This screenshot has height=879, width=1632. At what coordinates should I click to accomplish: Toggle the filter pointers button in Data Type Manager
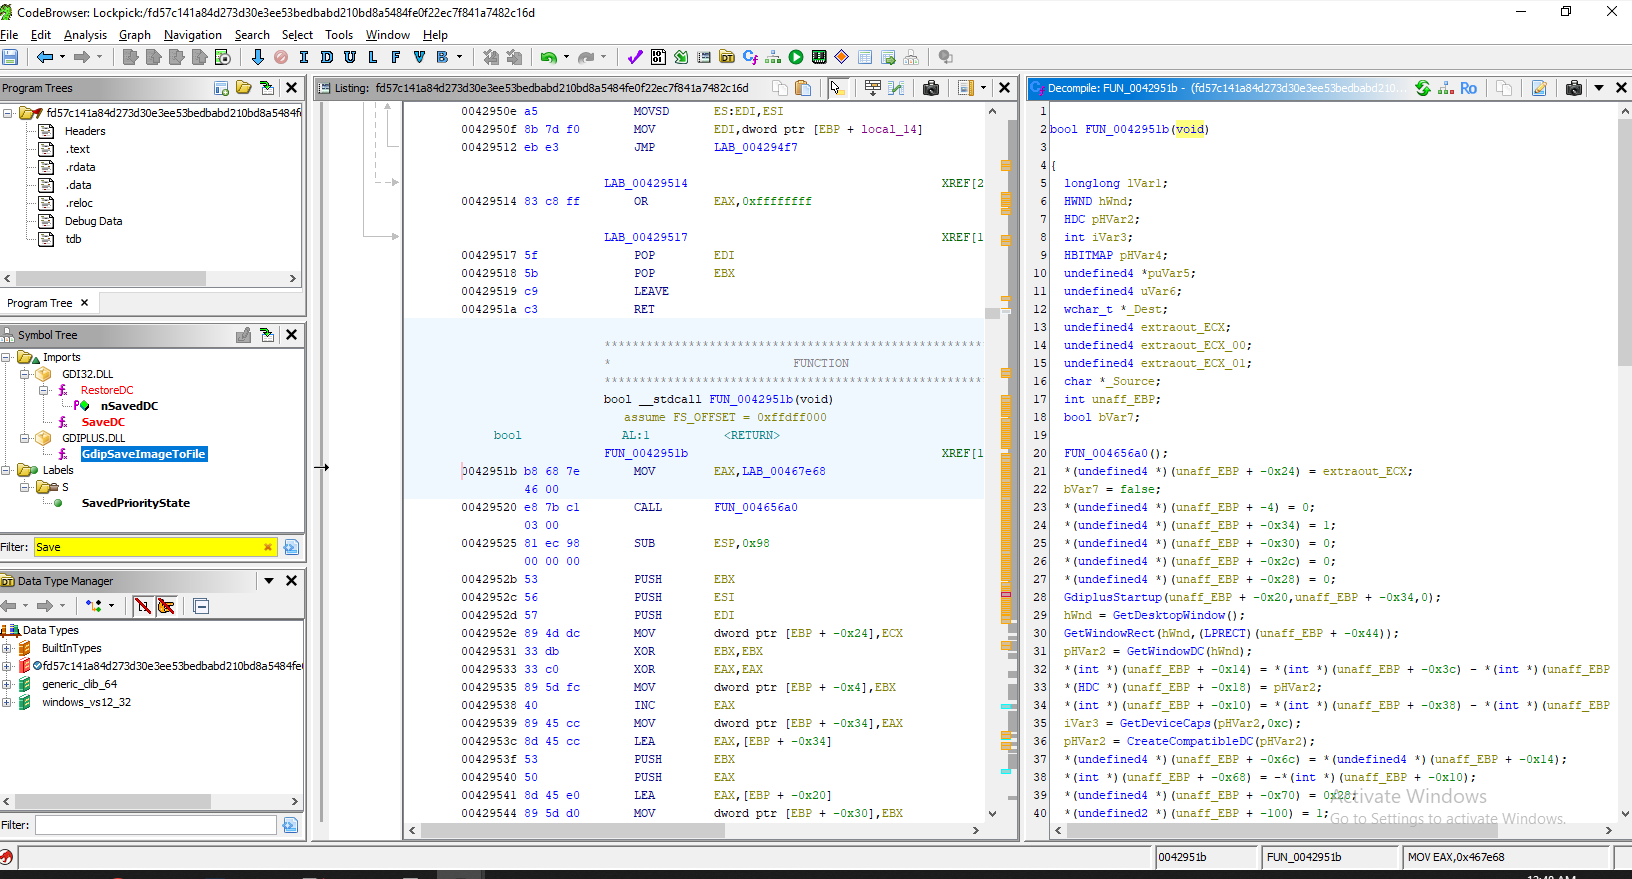(166, 606)
